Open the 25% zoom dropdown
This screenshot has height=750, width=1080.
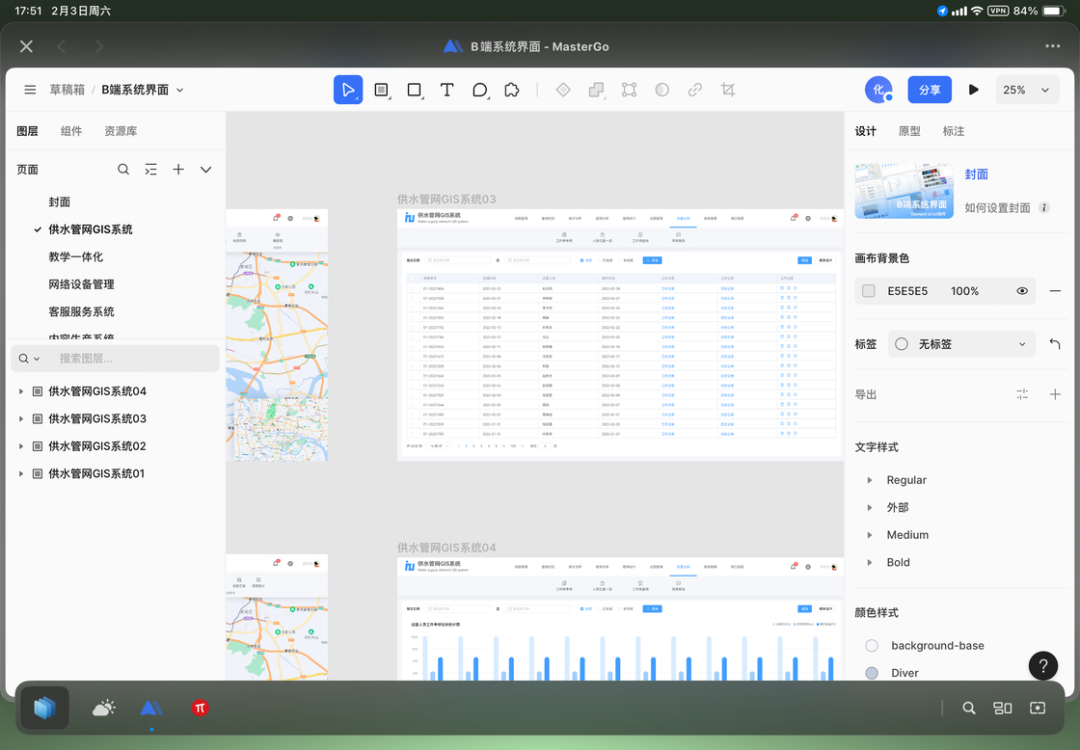coord(1027,90)
